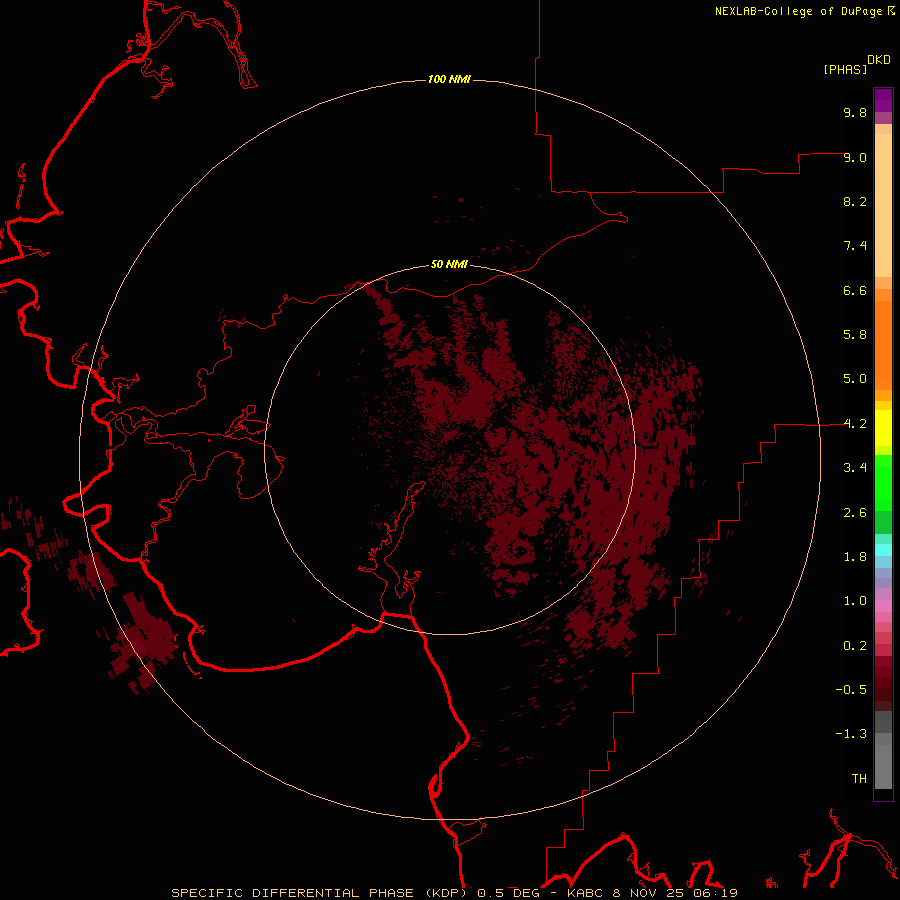Click the [PHAS] units label
Image resolution: width=900 pixels, height=900 pixels.
(845, 69)
